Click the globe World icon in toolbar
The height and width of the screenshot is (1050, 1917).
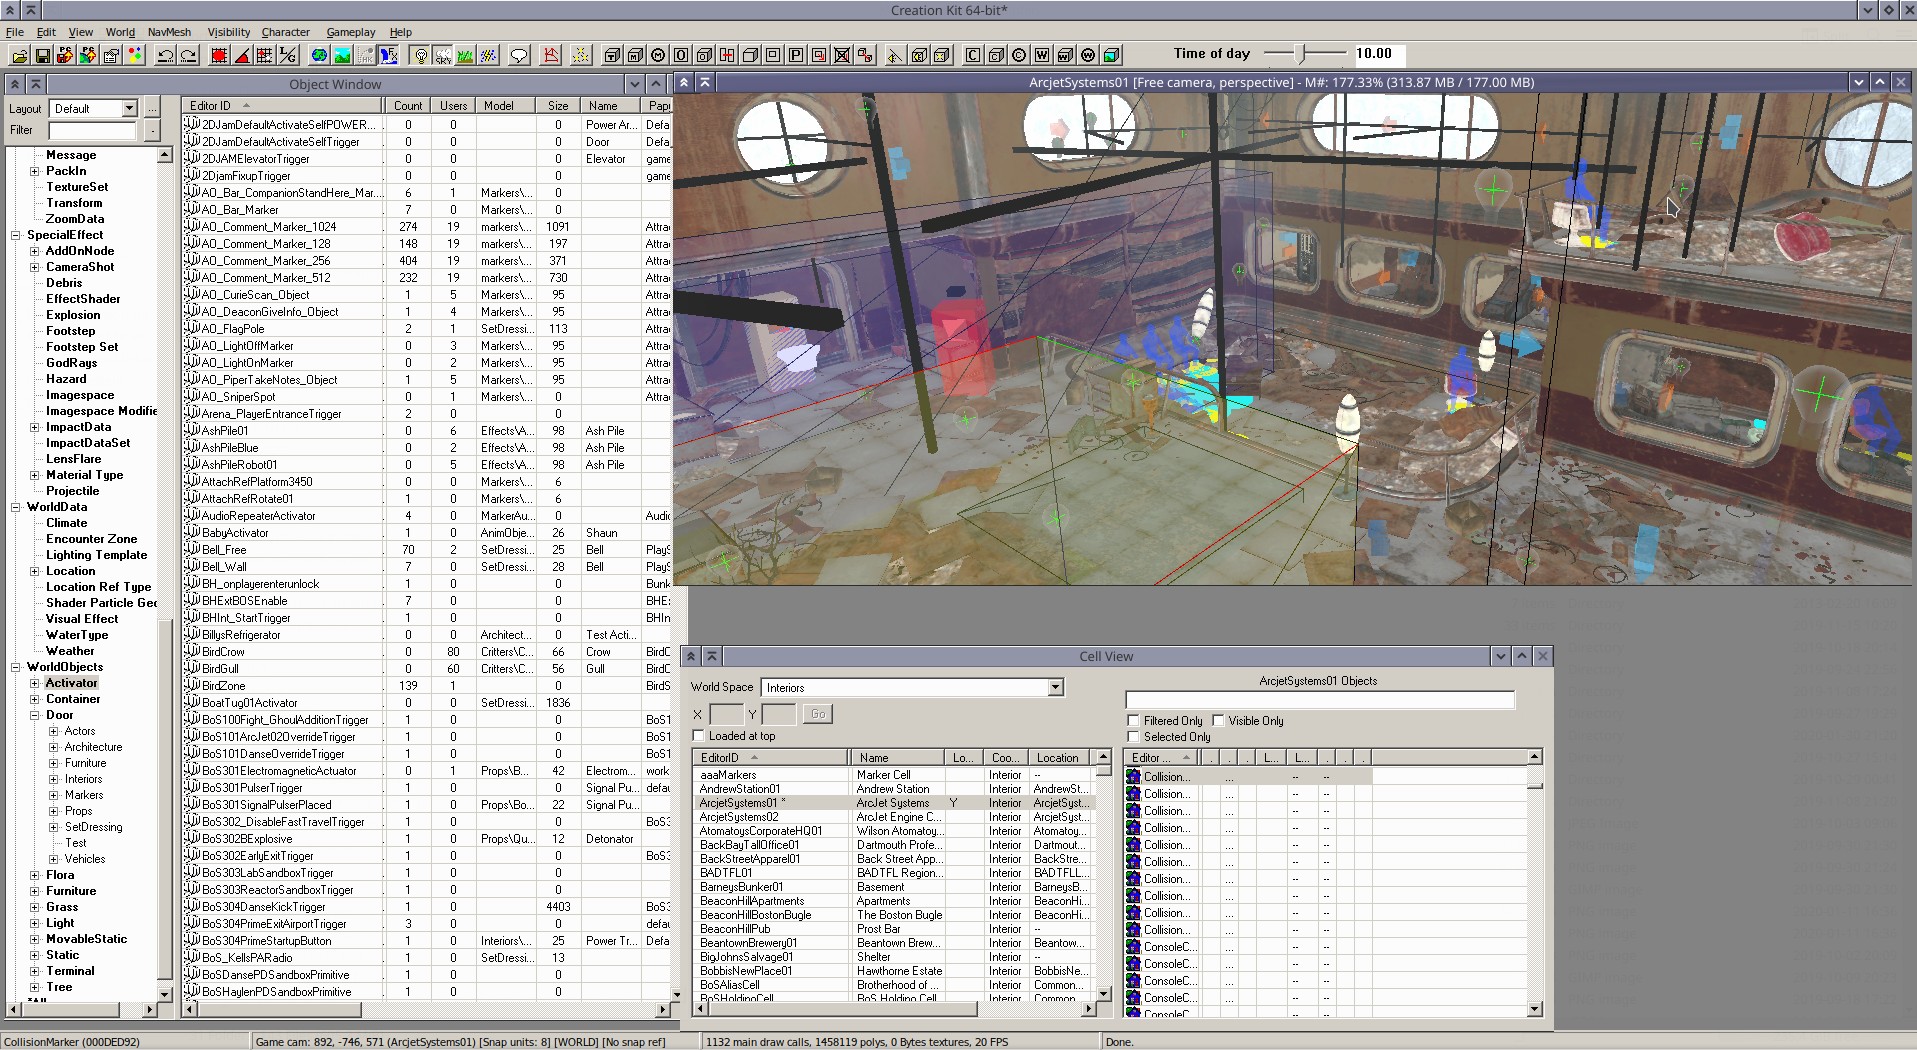[x=319, y=55]
